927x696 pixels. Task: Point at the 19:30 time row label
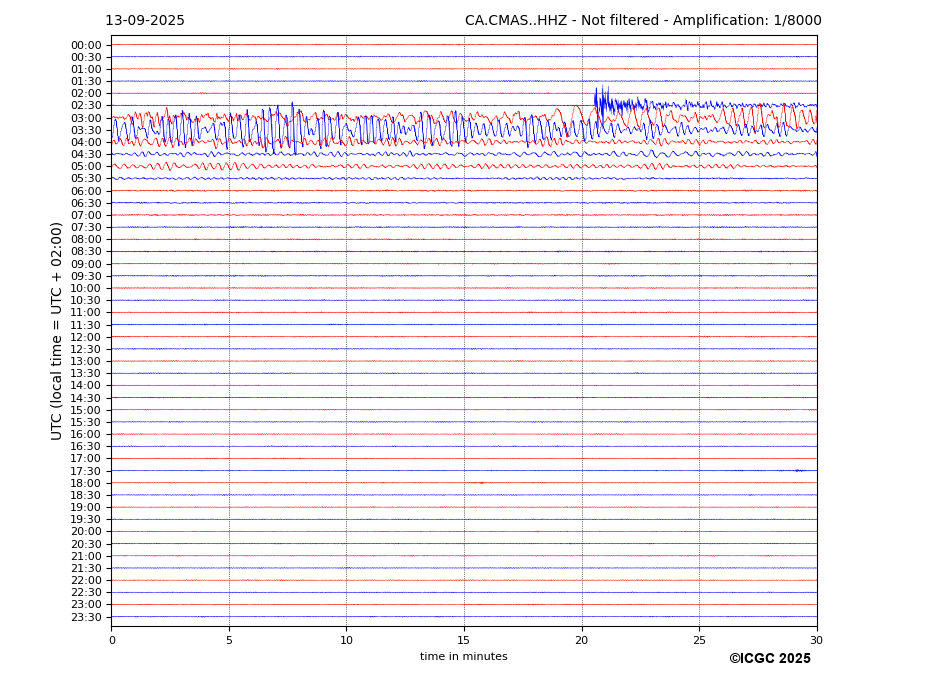click(x=86, y=520)
